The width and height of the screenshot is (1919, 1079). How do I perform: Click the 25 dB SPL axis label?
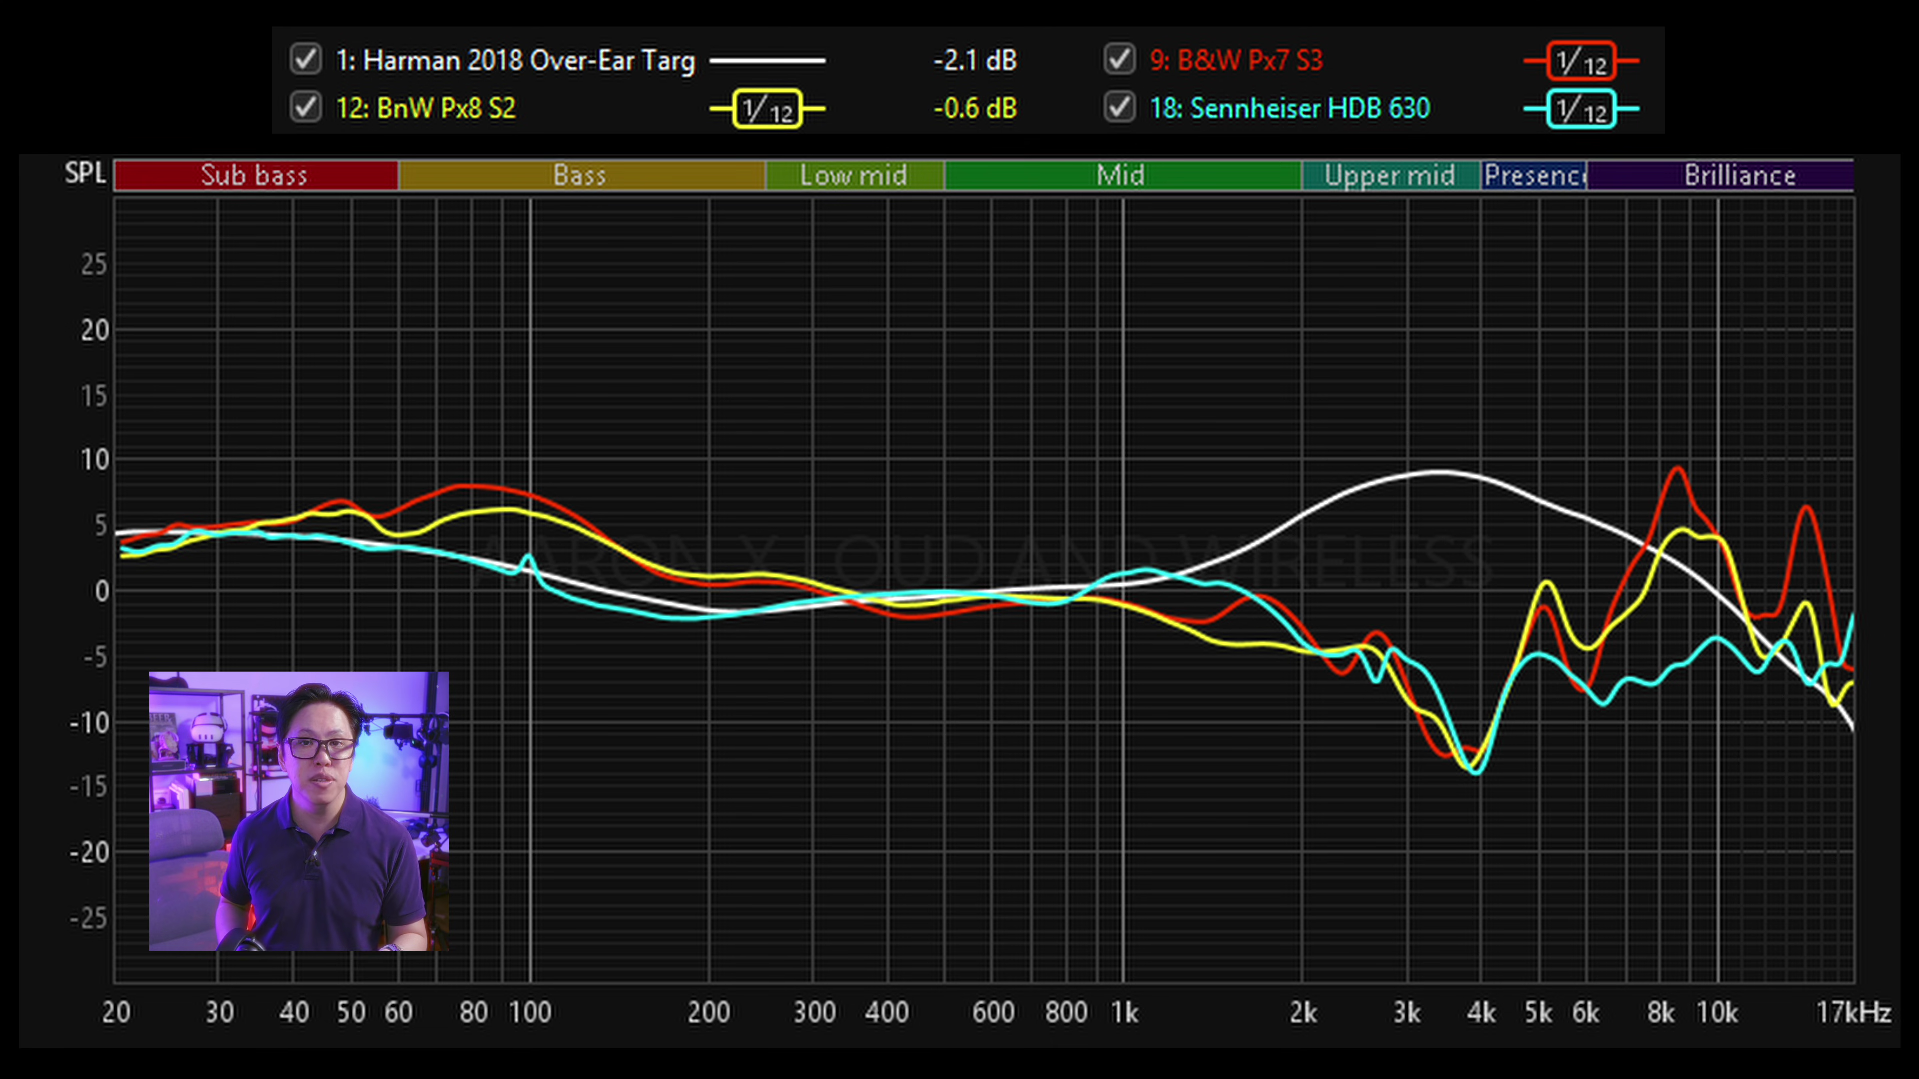94,264
